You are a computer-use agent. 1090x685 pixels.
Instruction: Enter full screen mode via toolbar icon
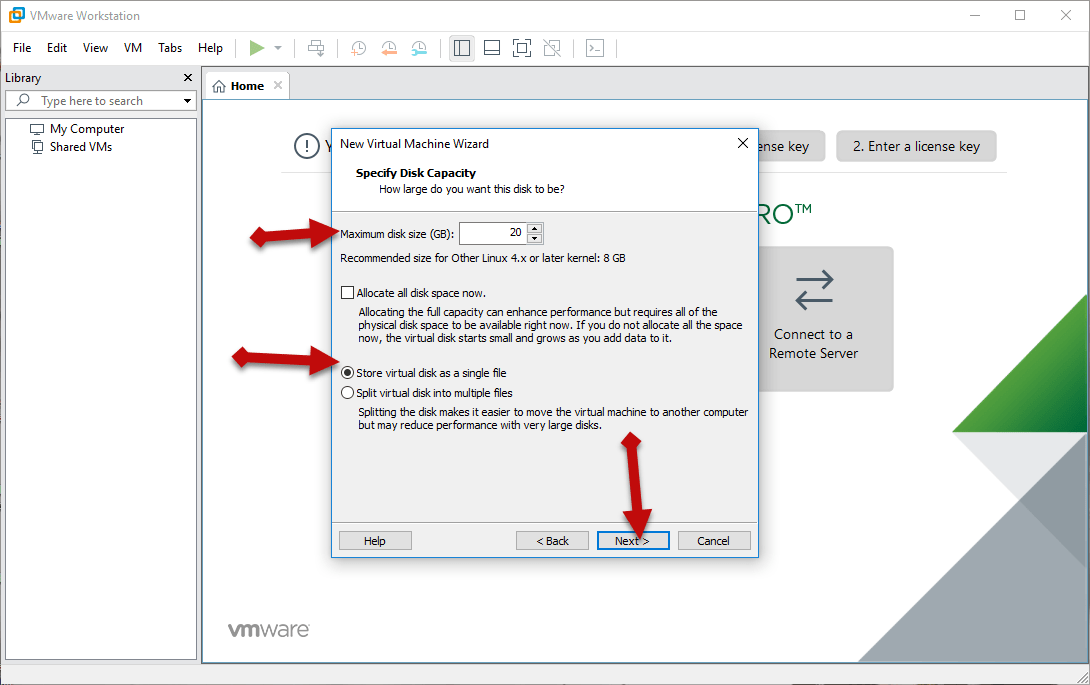[x=521, y=48]
